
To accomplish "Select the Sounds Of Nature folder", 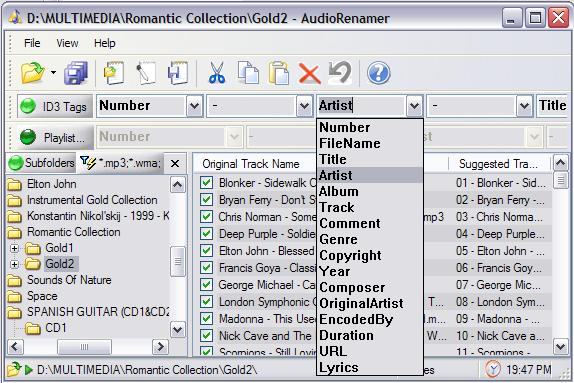I will pos(69,280).
